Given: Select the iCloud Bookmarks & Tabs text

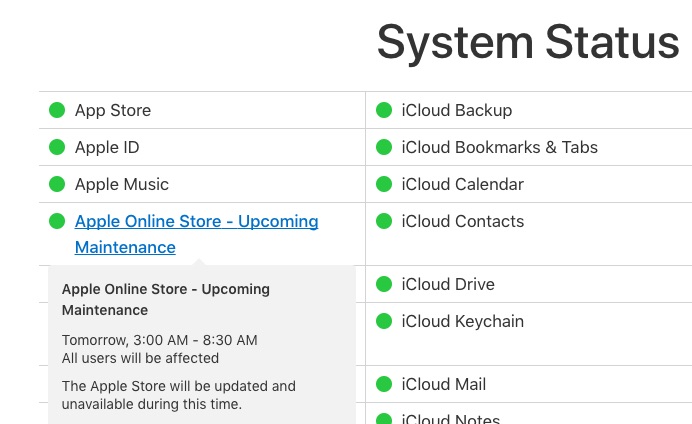Looking at the screenshot, I should tap(500, 147).
